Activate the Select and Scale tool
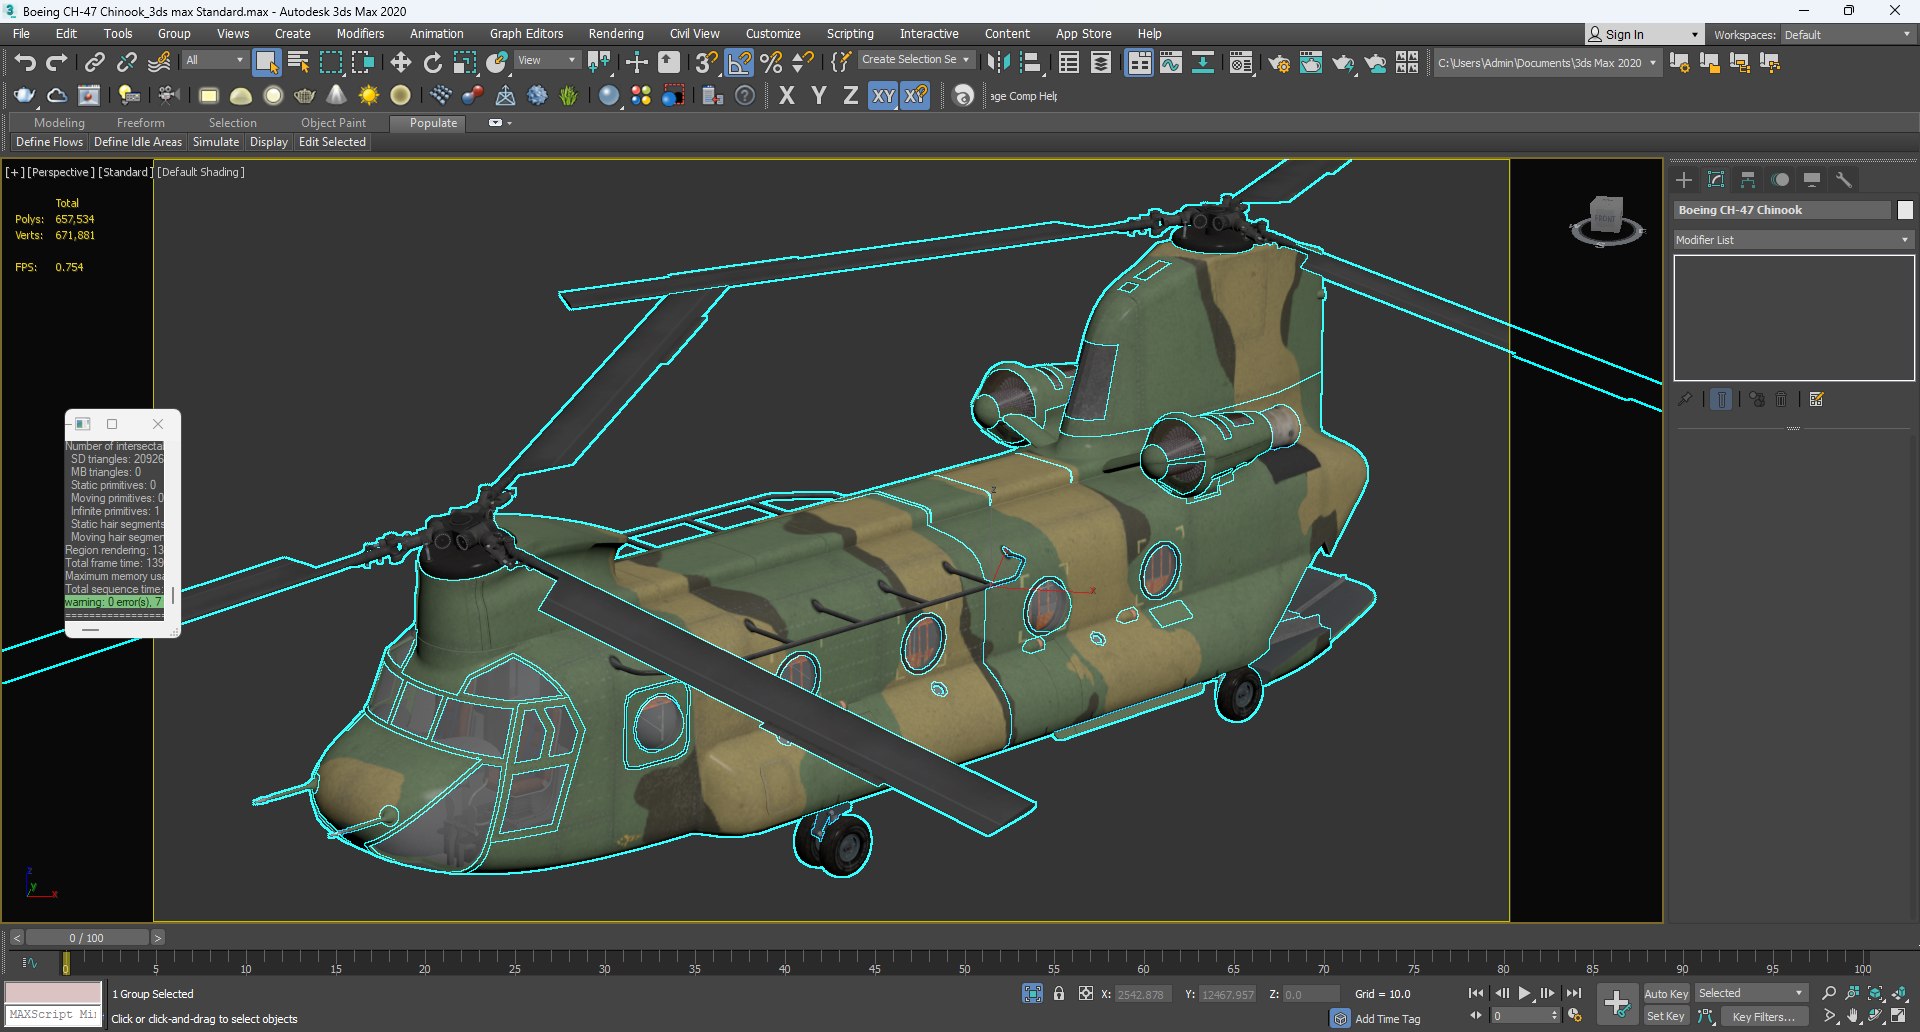1920x1032 pixels. 464,63
